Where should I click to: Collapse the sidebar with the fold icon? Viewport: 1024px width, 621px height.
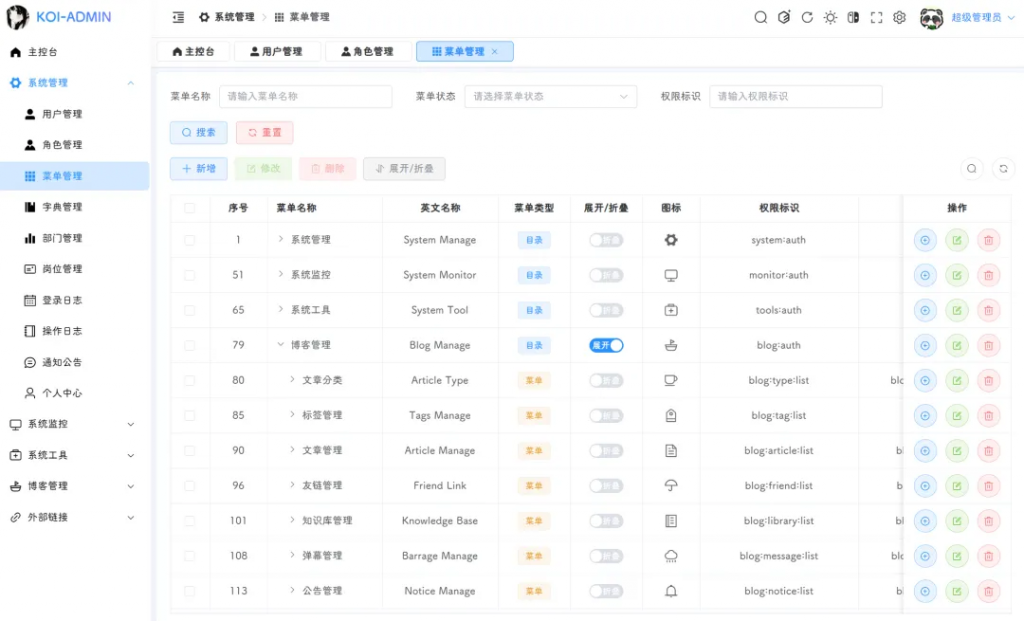[178, 18]
